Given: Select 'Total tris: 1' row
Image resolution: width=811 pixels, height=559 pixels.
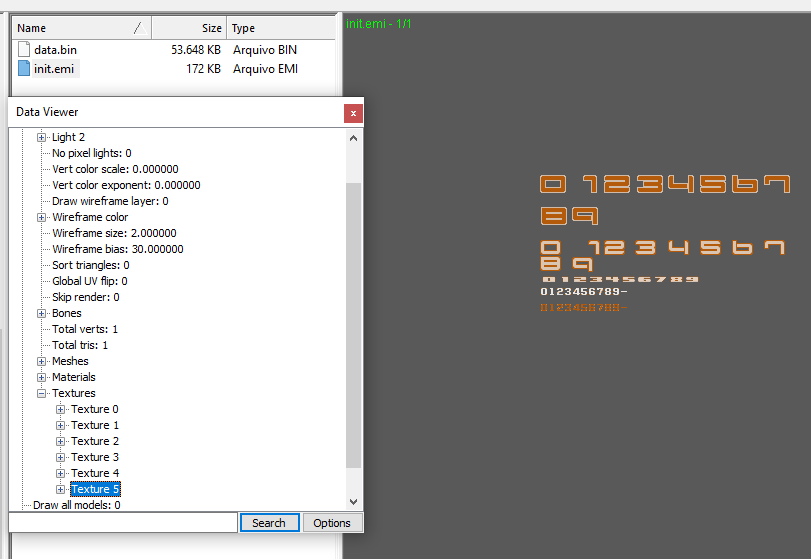Looking at the screenshot, I should point(80,345).
